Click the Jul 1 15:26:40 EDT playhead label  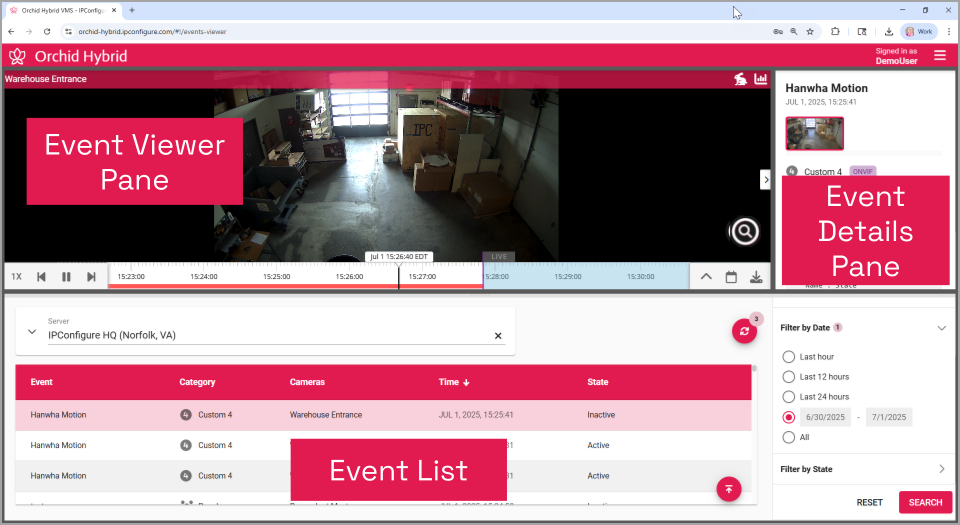point(399,256)
